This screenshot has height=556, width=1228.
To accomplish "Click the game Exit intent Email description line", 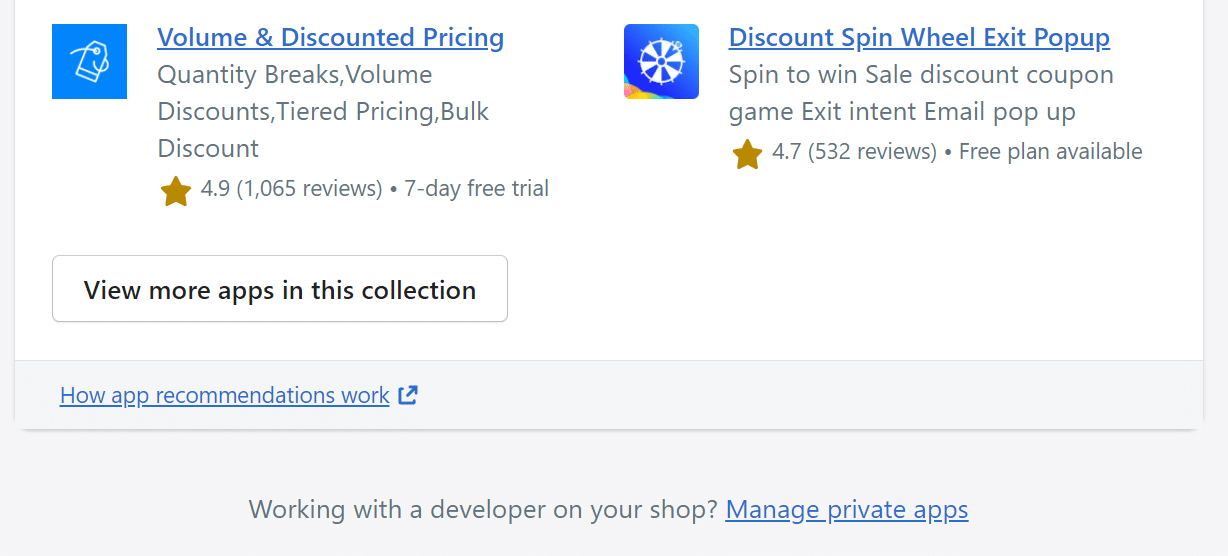I will pyautogui.click(x=902, y=112).
